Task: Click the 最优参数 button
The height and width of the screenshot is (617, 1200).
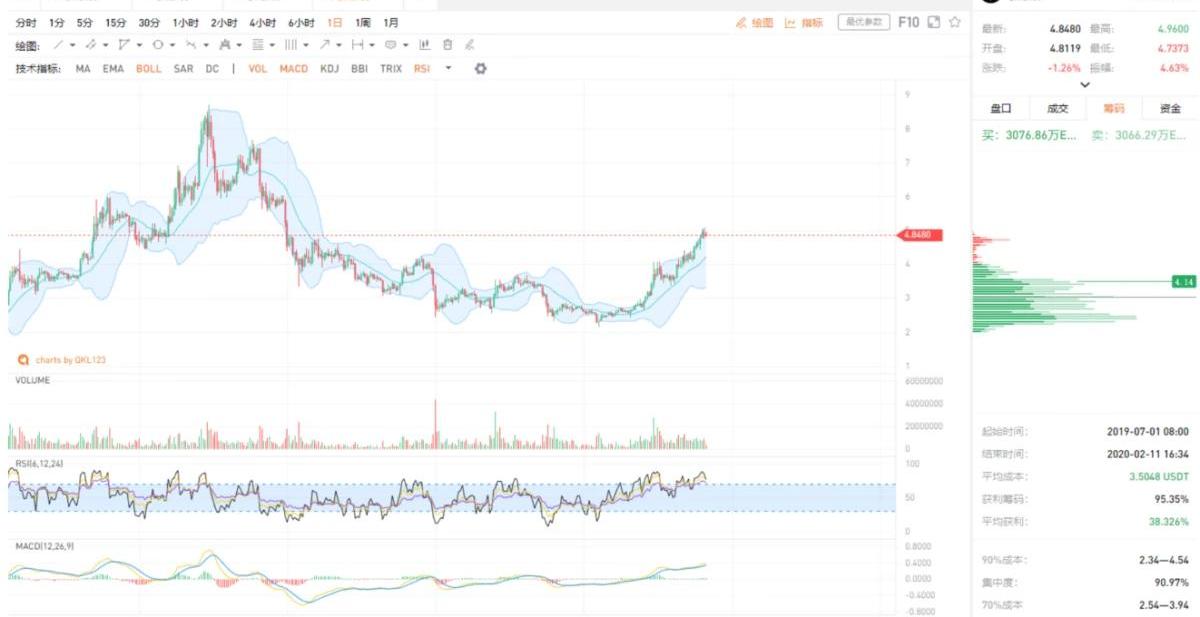Action: click(863, 22)
